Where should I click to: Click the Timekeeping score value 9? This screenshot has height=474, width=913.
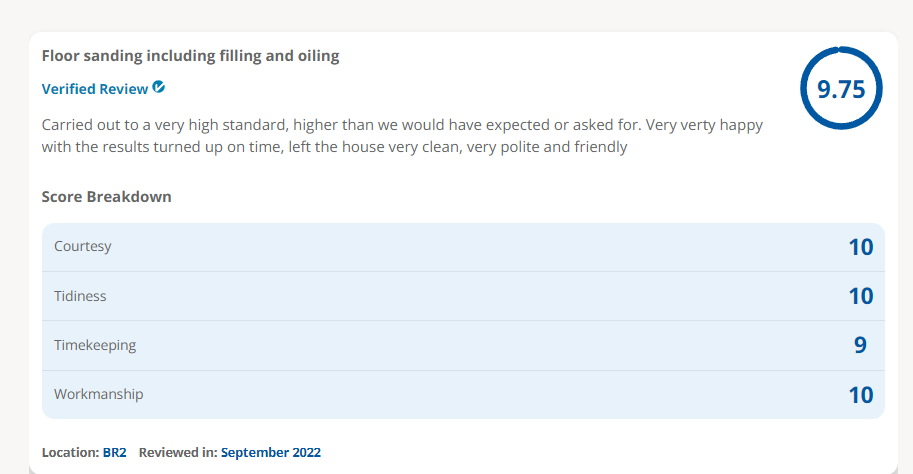(x=860, y=345)
